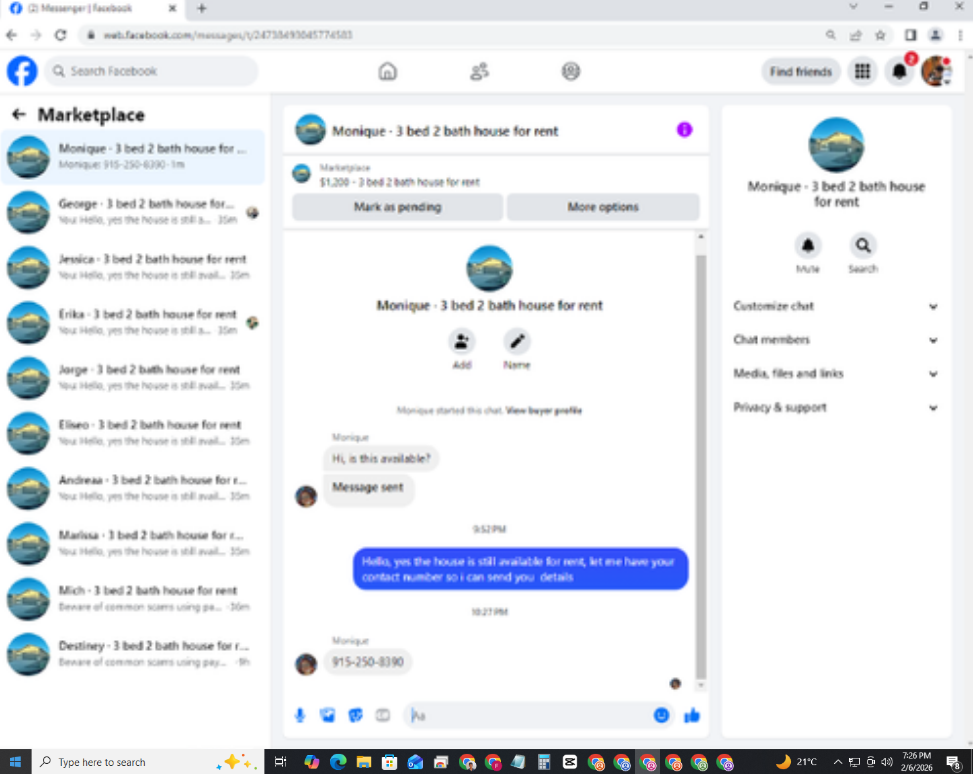973x774 pixels.
Task: Open the Marissa conversation
Action: point(133,543)
